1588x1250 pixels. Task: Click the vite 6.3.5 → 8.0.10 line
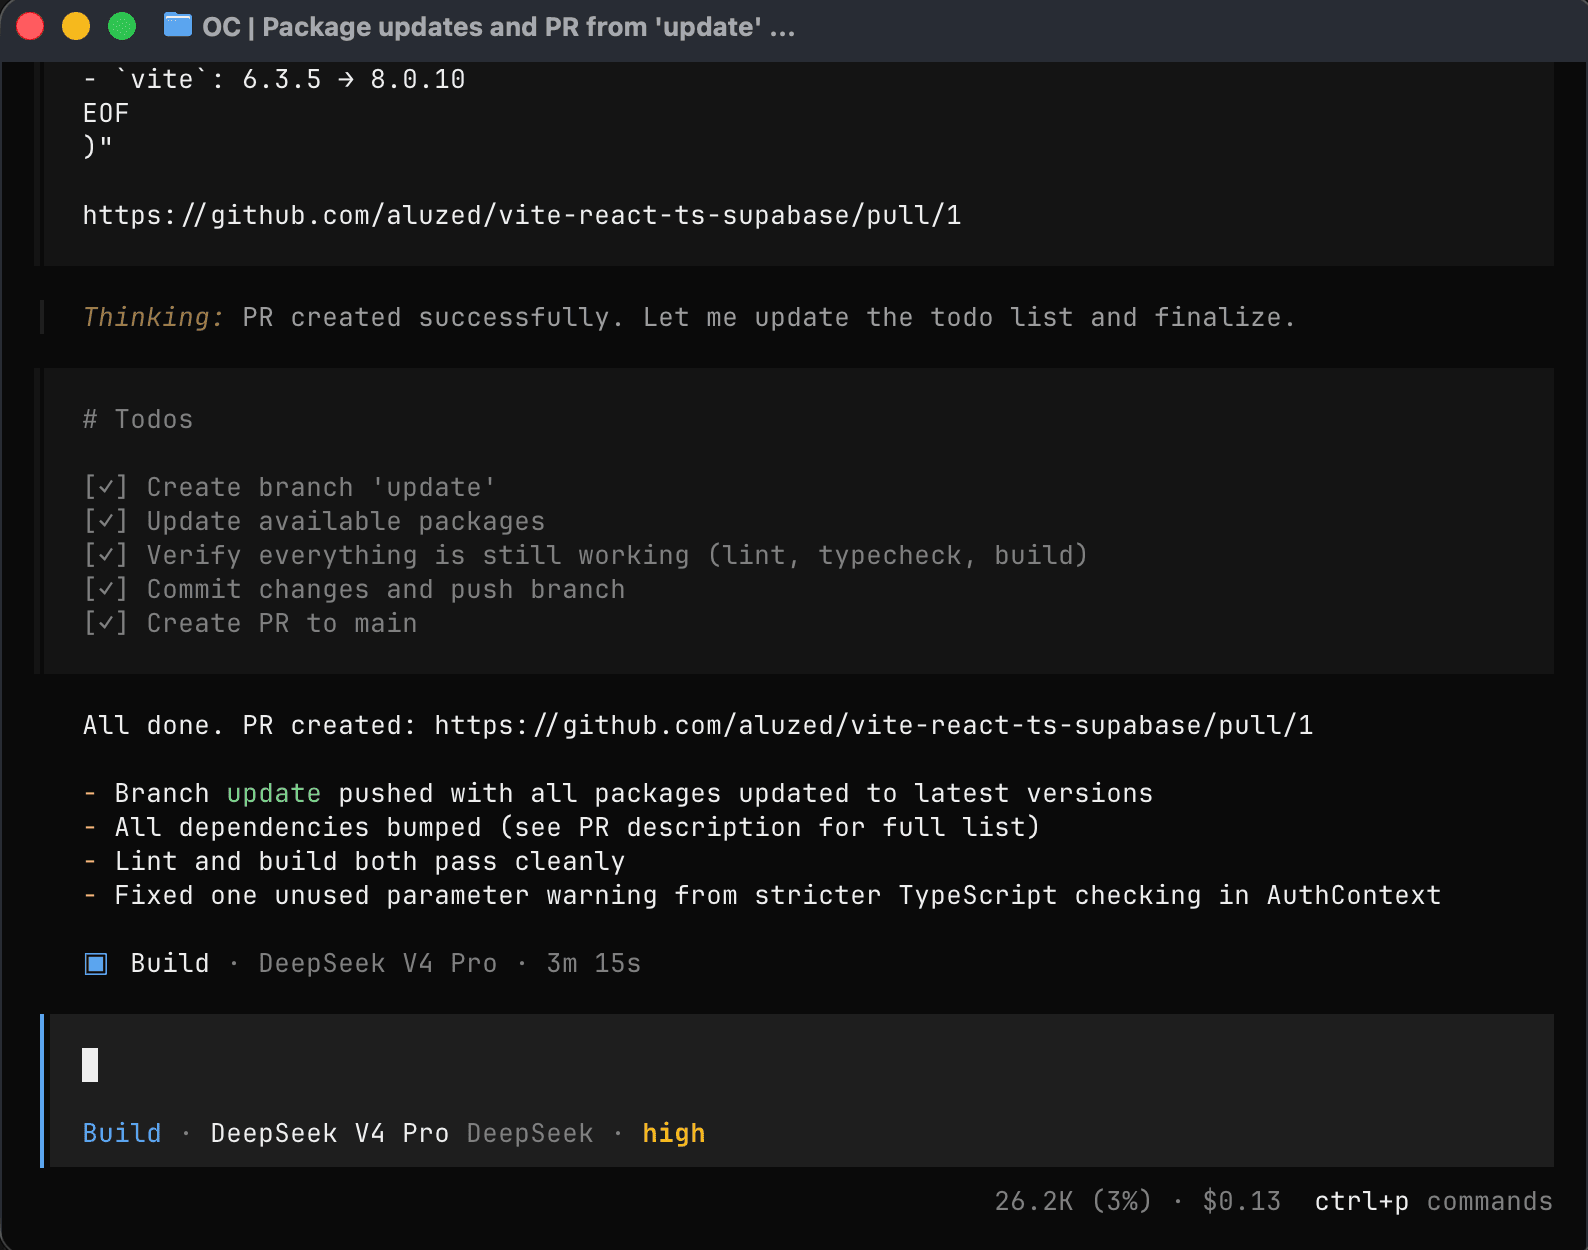(x=274, y=79)
